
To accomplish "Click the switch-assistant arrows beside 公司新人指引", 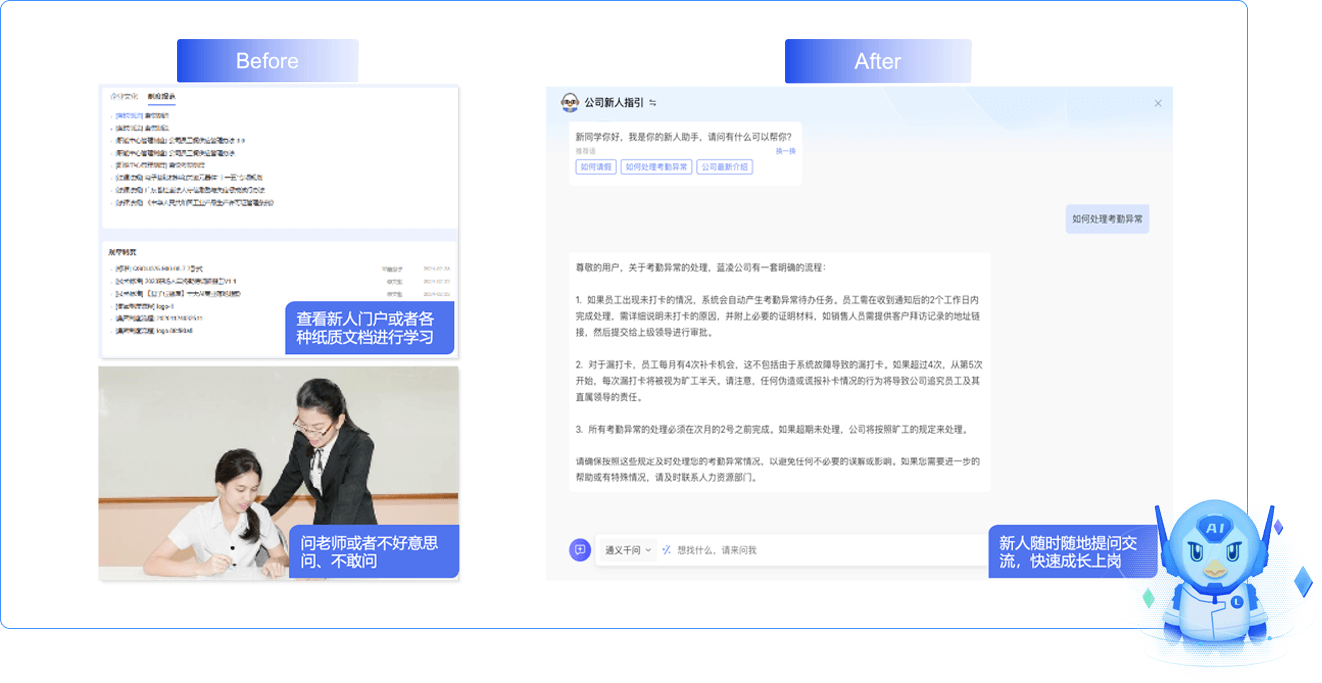I will click(x=653, y=102).
